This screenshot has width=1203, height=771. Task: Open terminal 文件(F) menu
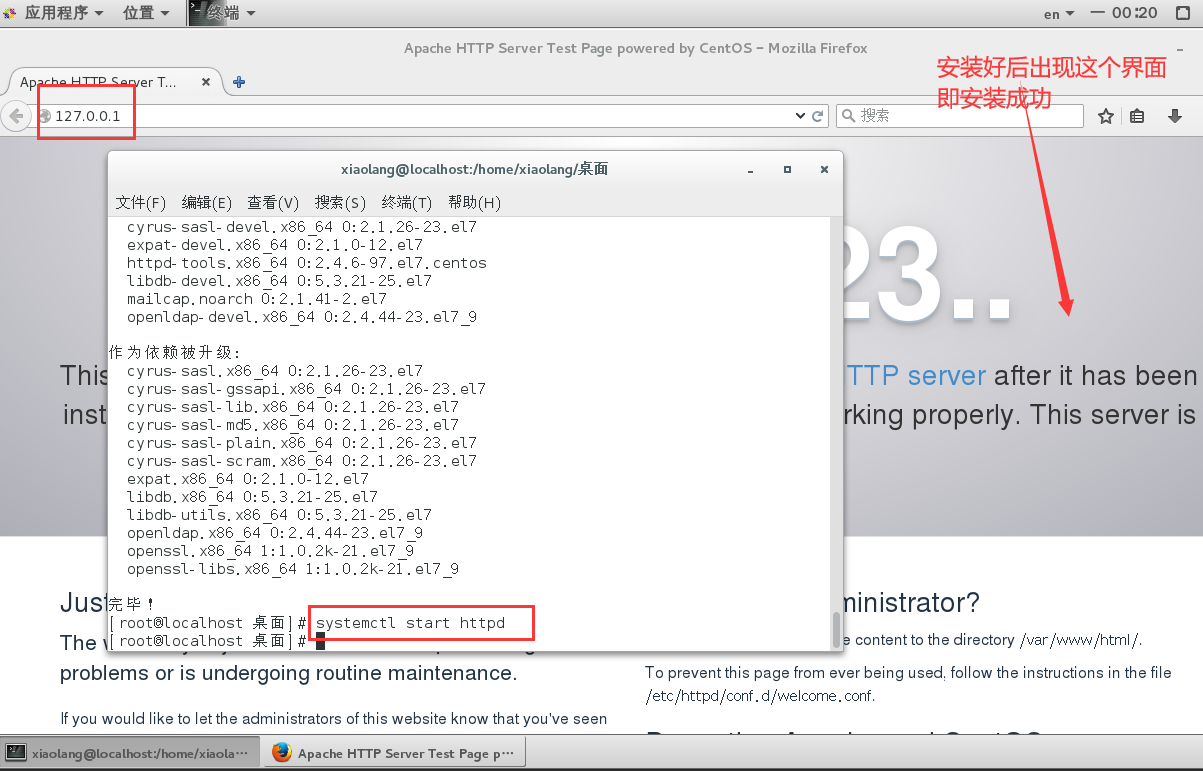pyautogui.click(x=141, y=202)
